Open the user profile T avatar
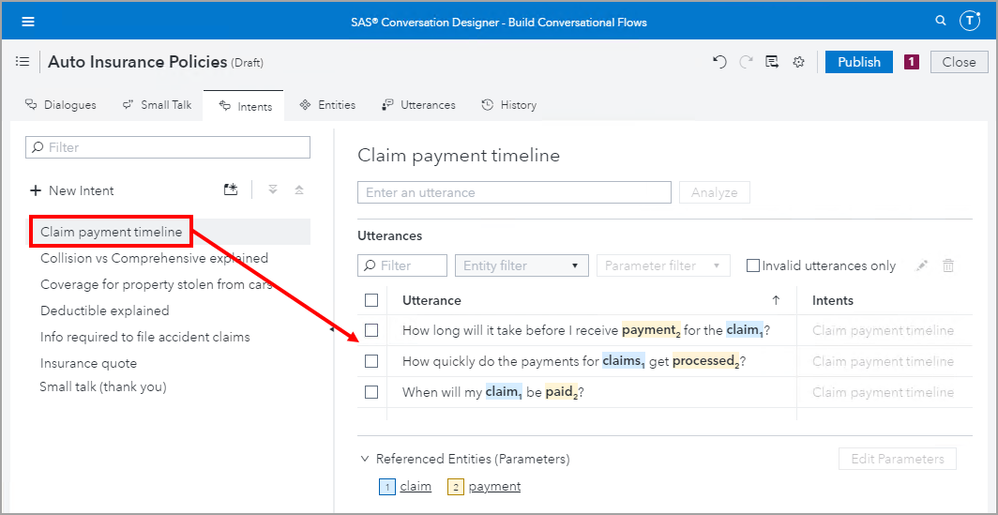This screenshot has width=998, height=515. pos(969,21)
